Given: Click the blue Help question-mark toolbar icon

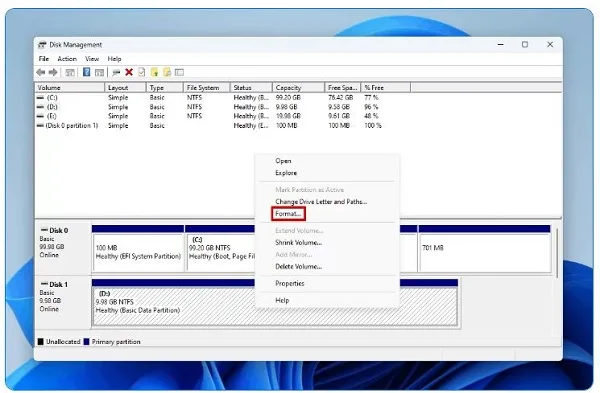Looking at the screenshot, I should point(86,72).
